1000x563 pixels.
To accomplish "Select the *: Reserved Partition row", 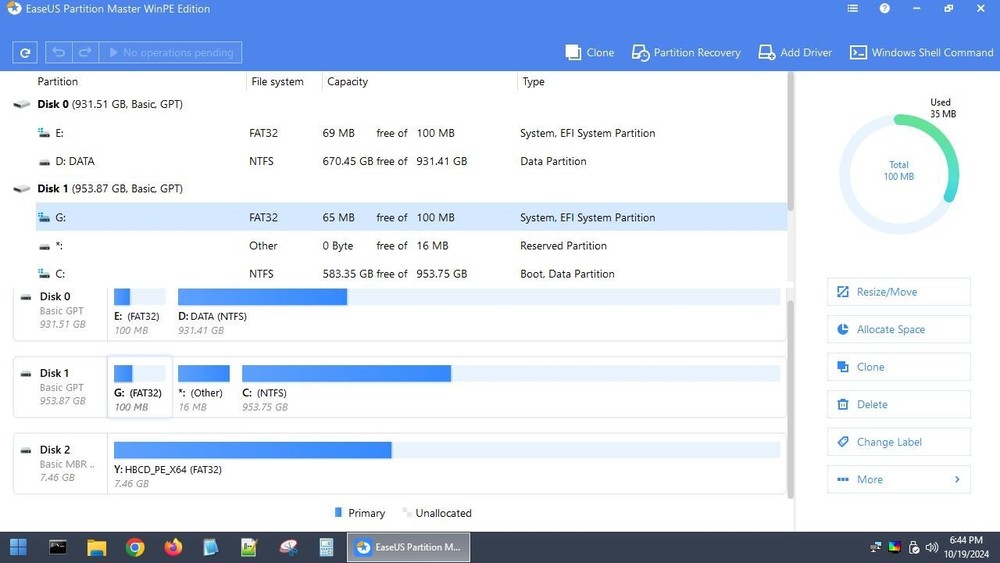I will 411,245.
